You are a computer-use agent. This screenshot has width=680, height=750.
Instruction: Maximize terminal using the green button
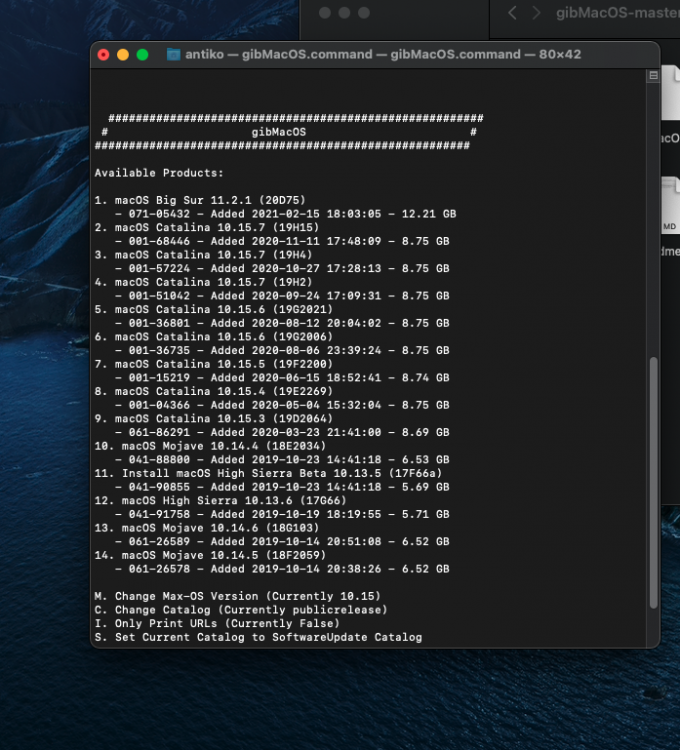[x=143, y=55]
